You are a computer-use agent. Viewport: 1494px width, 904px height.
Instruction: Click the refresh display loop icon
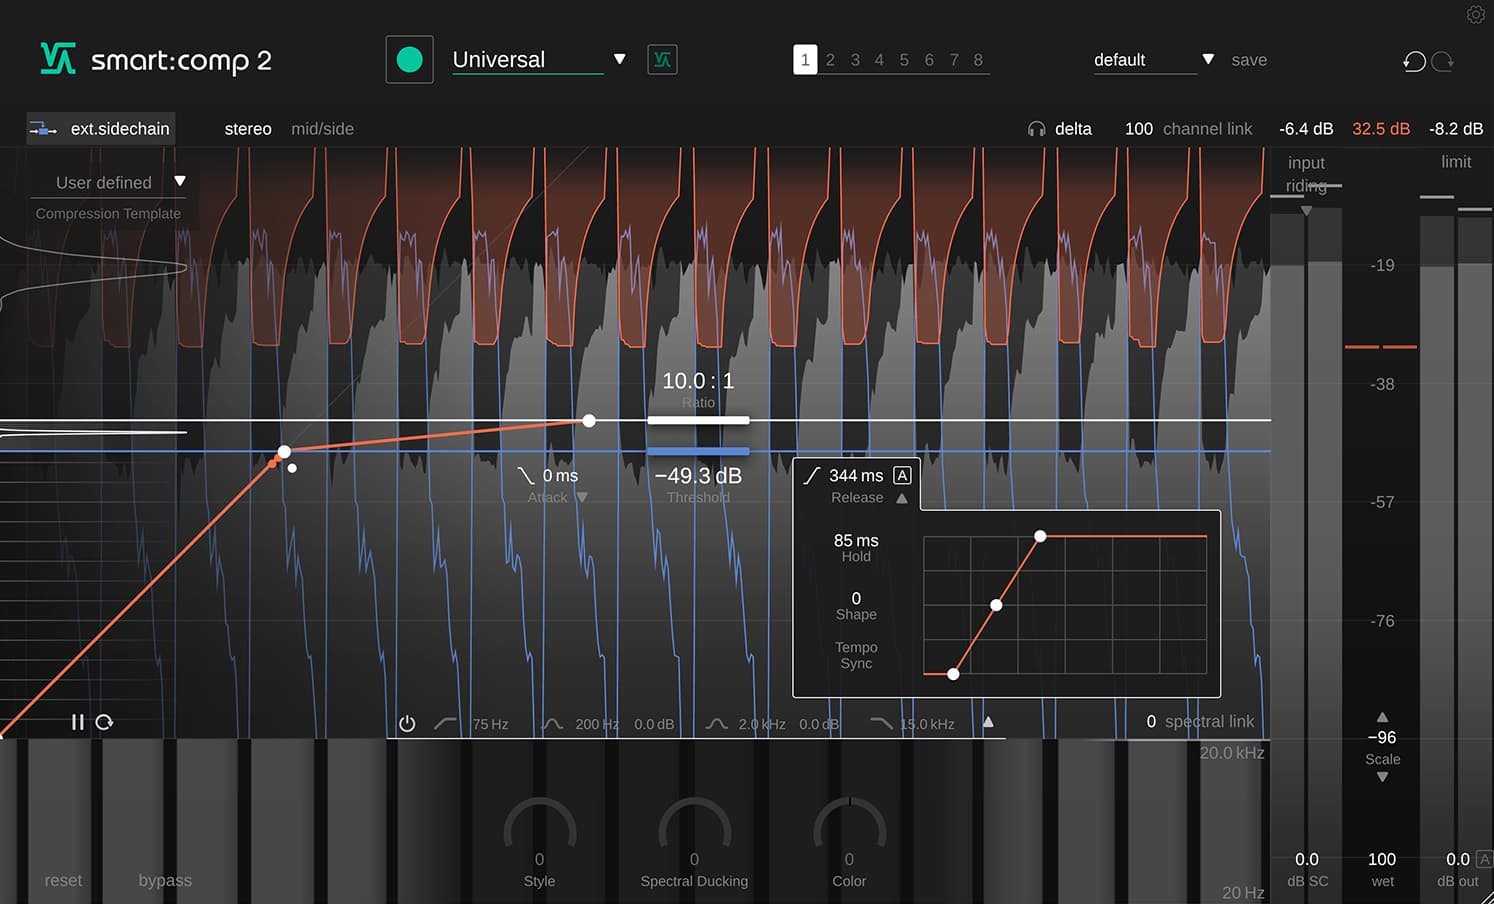104,722
